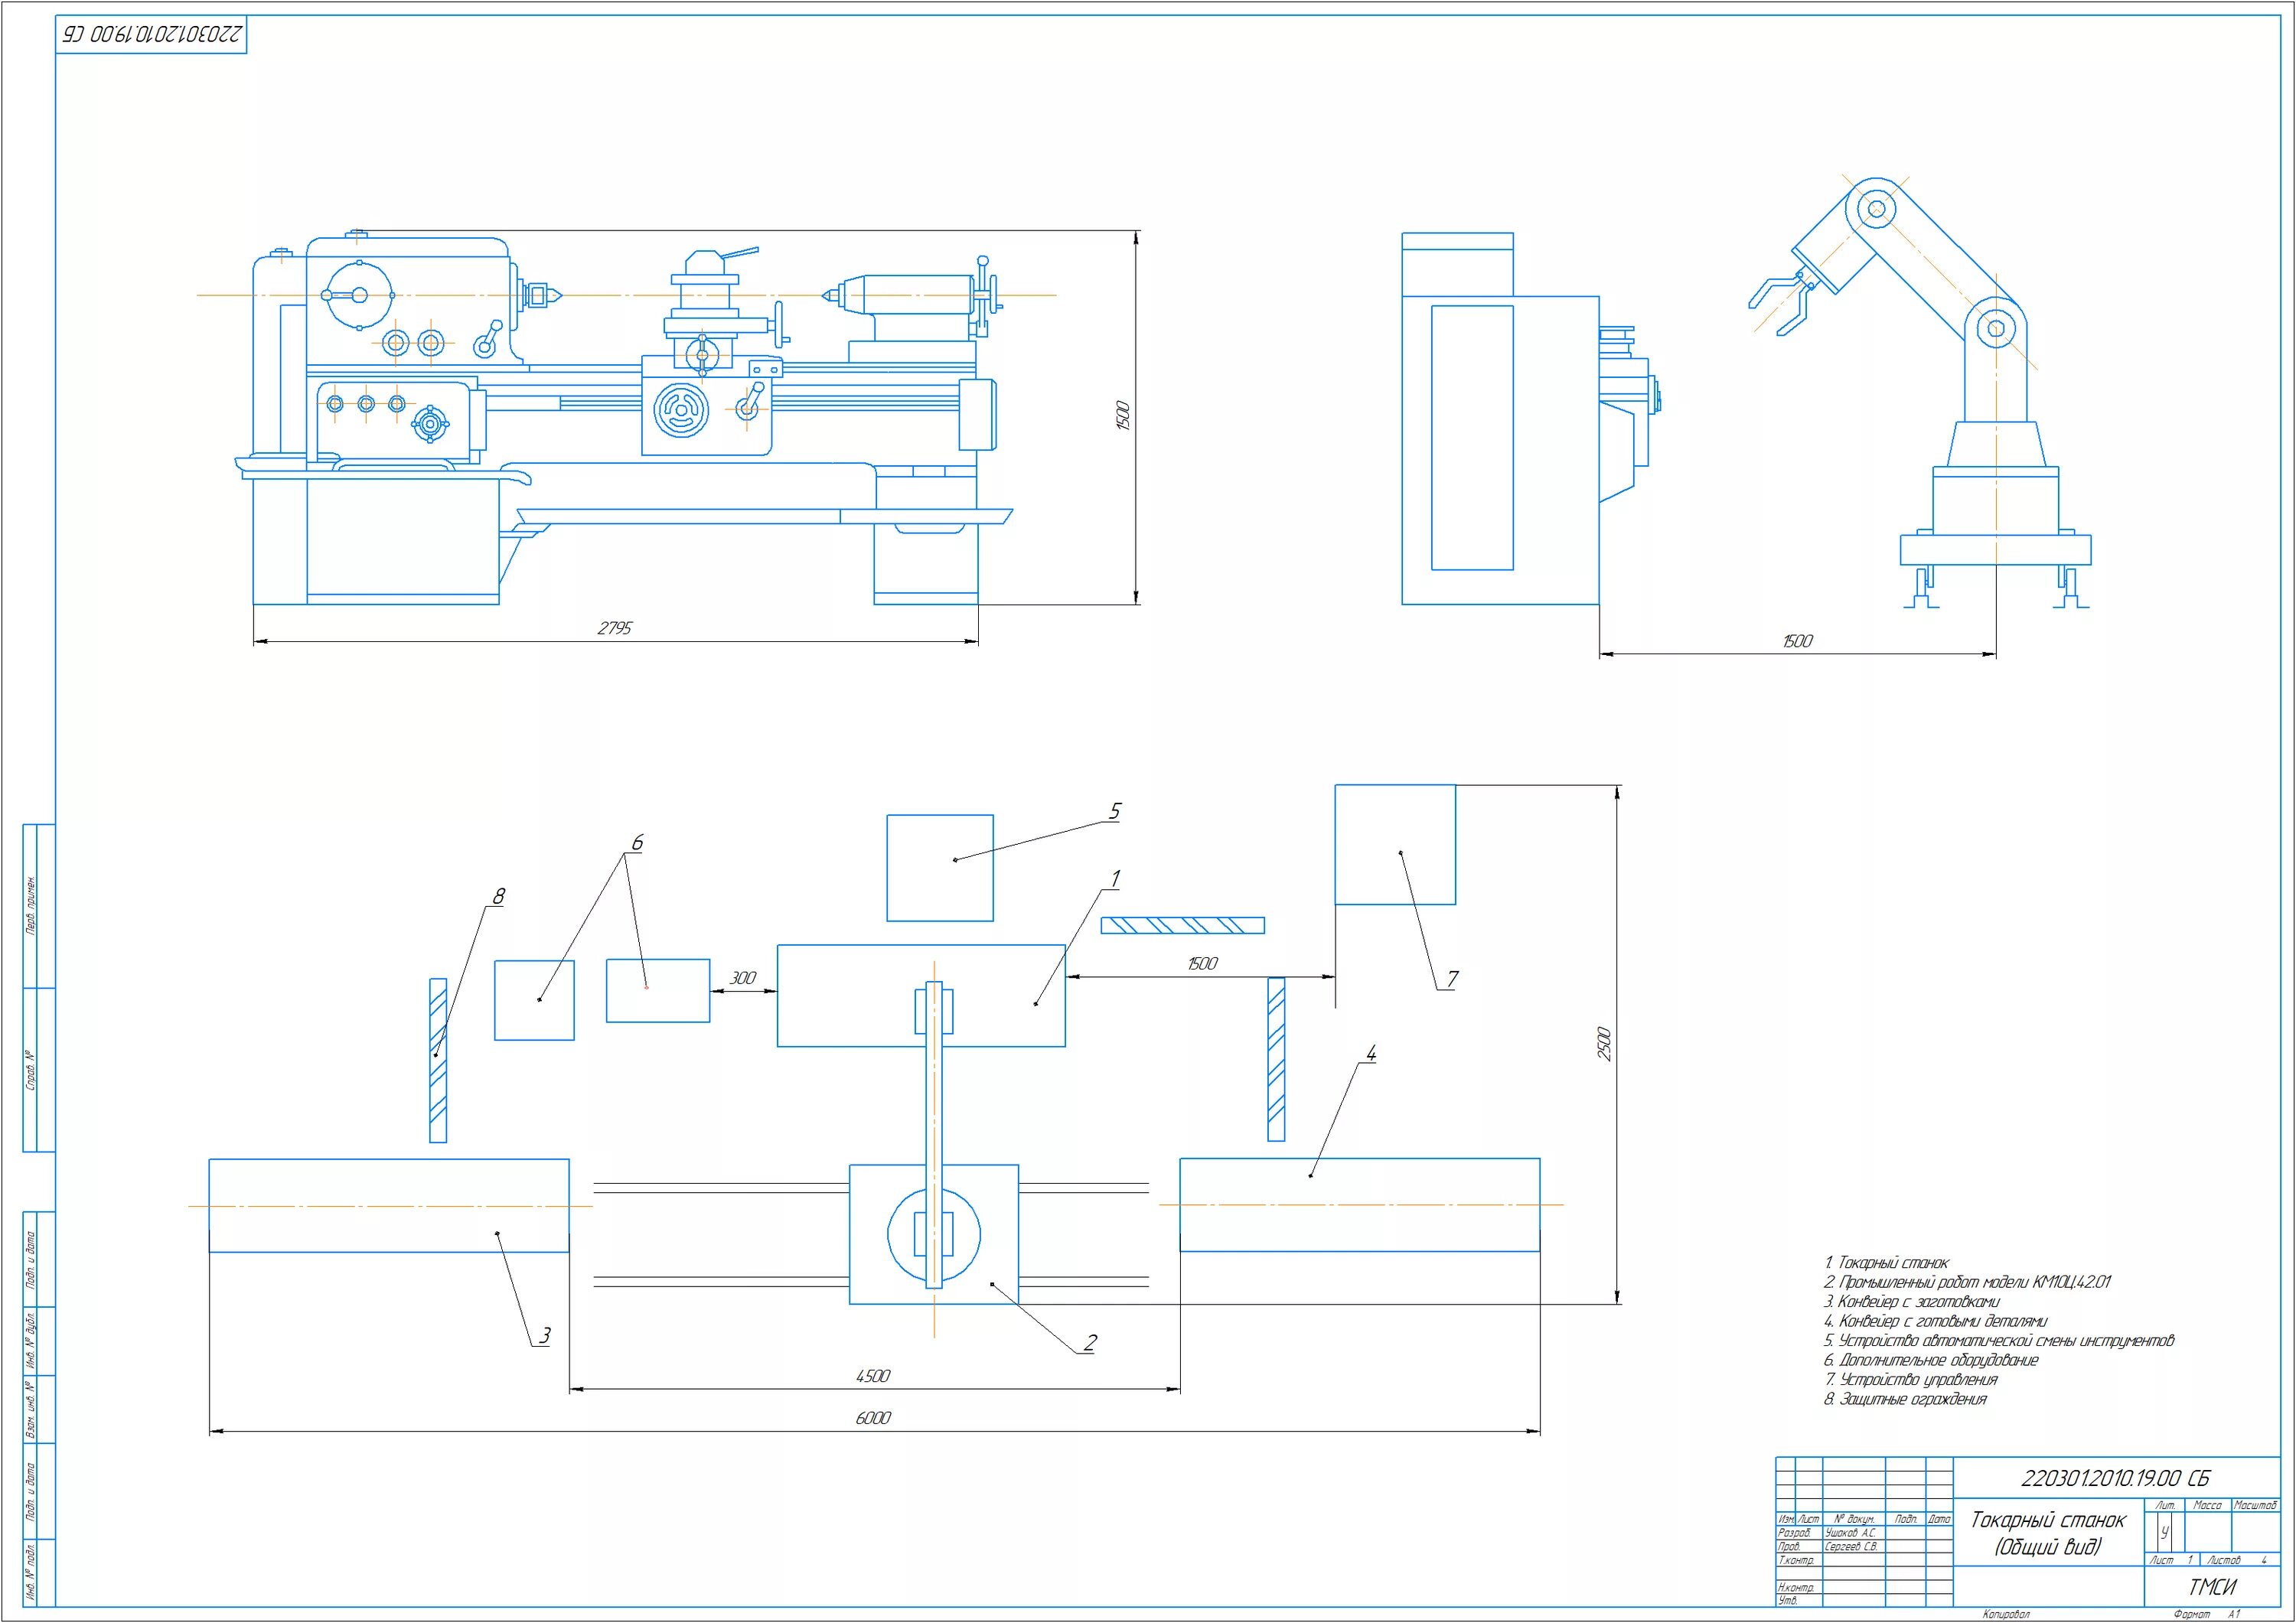
Task: Select the 4500 dimension between the conveyors
Action: click(x=873, y=1376)
